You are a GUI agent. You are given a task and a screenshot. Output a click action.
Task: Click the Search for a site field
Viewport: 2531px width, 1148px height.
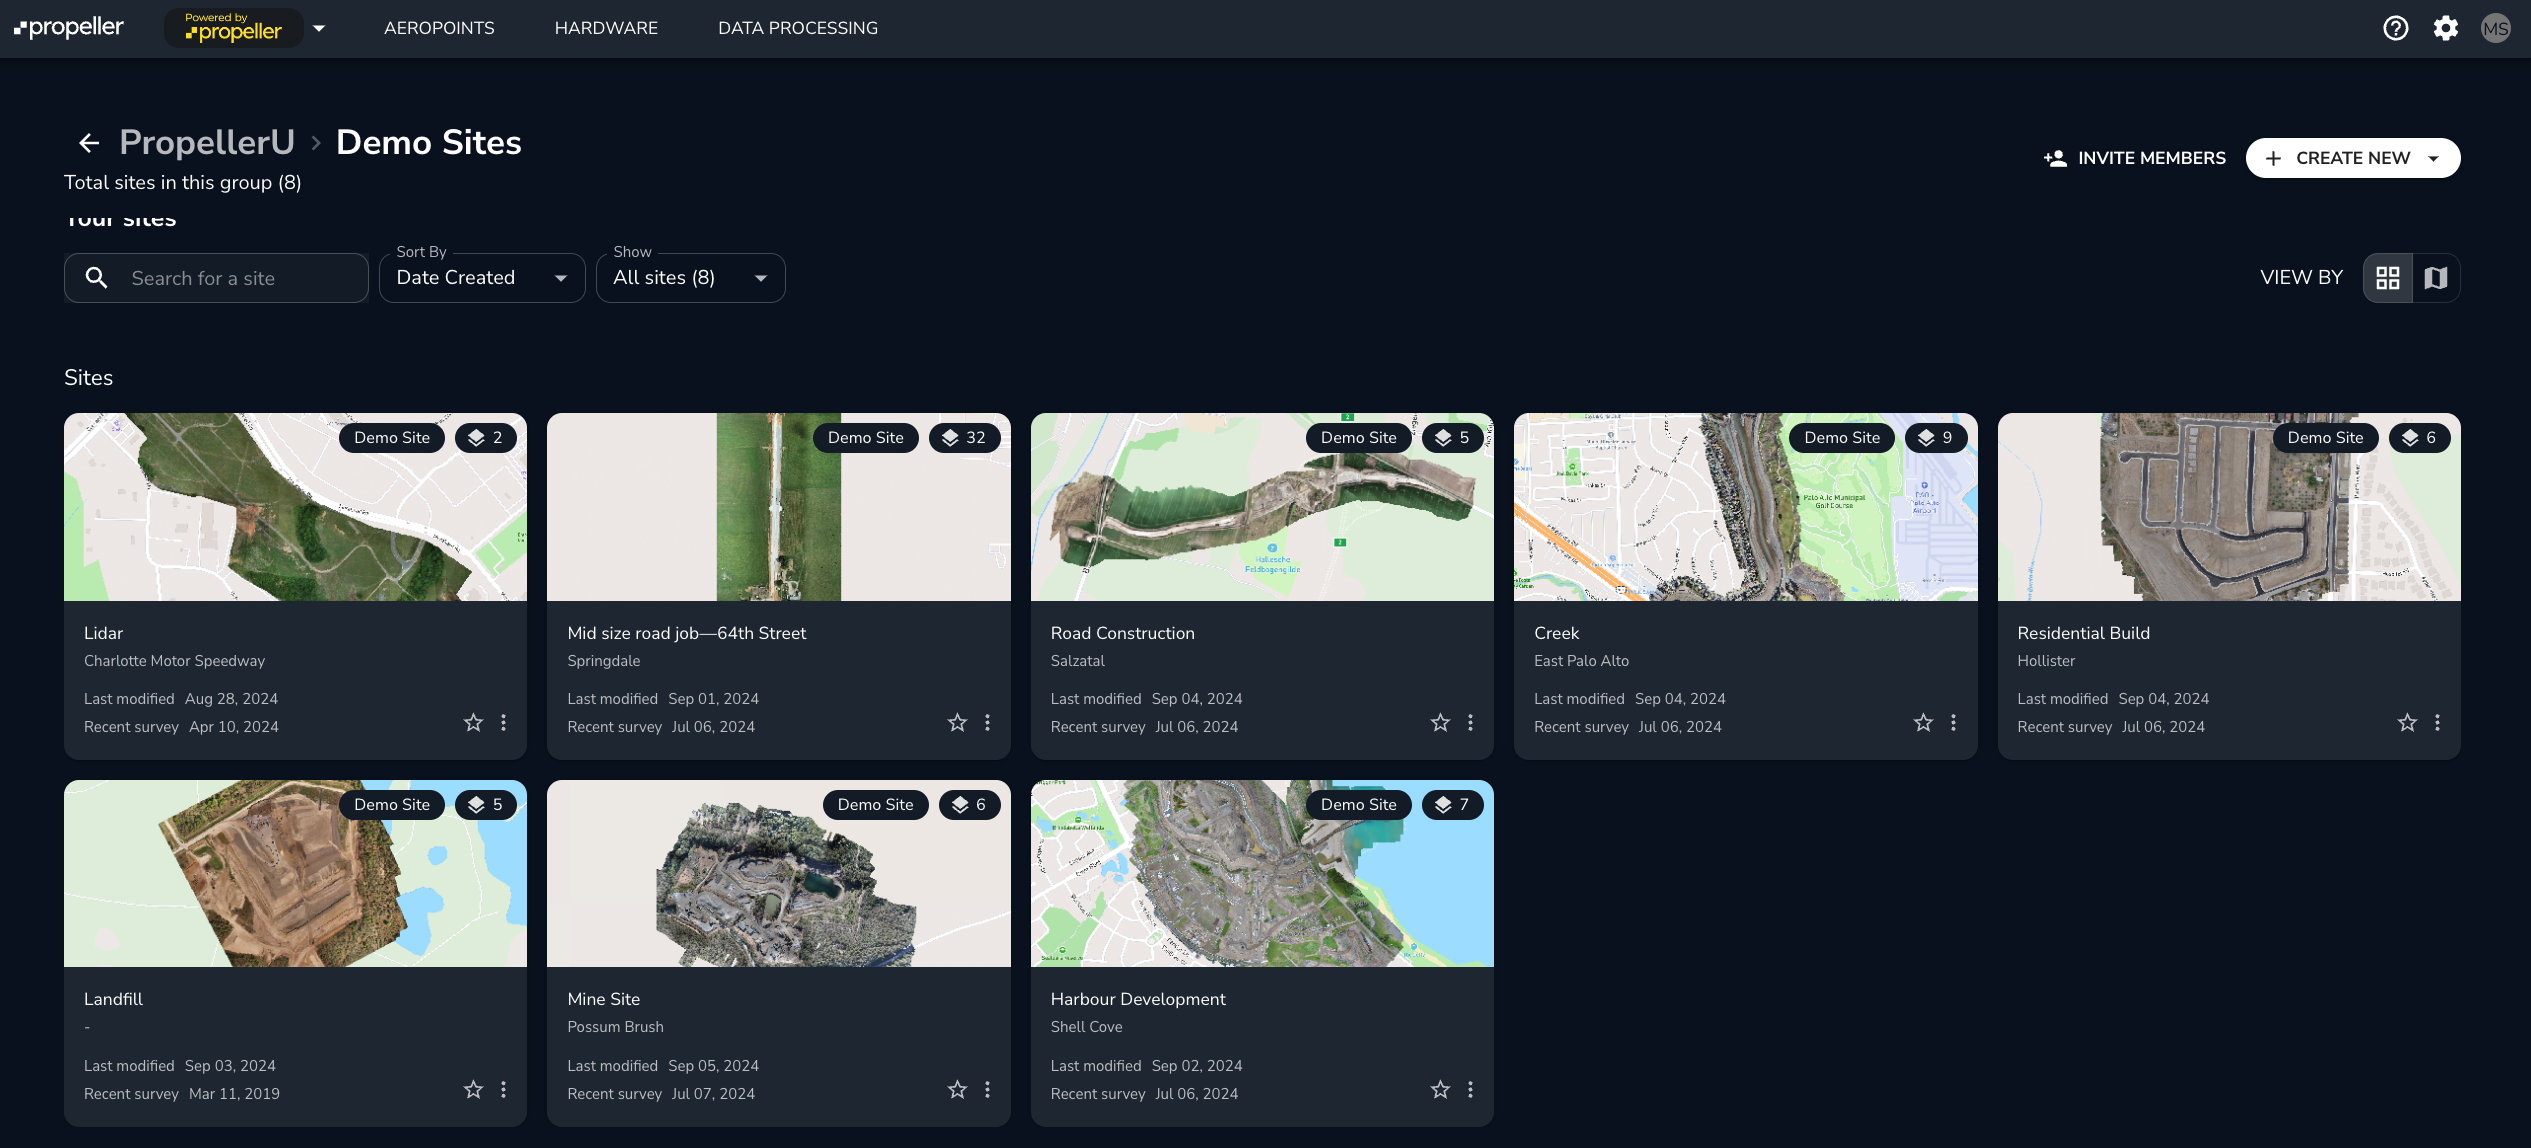(240, 278)
